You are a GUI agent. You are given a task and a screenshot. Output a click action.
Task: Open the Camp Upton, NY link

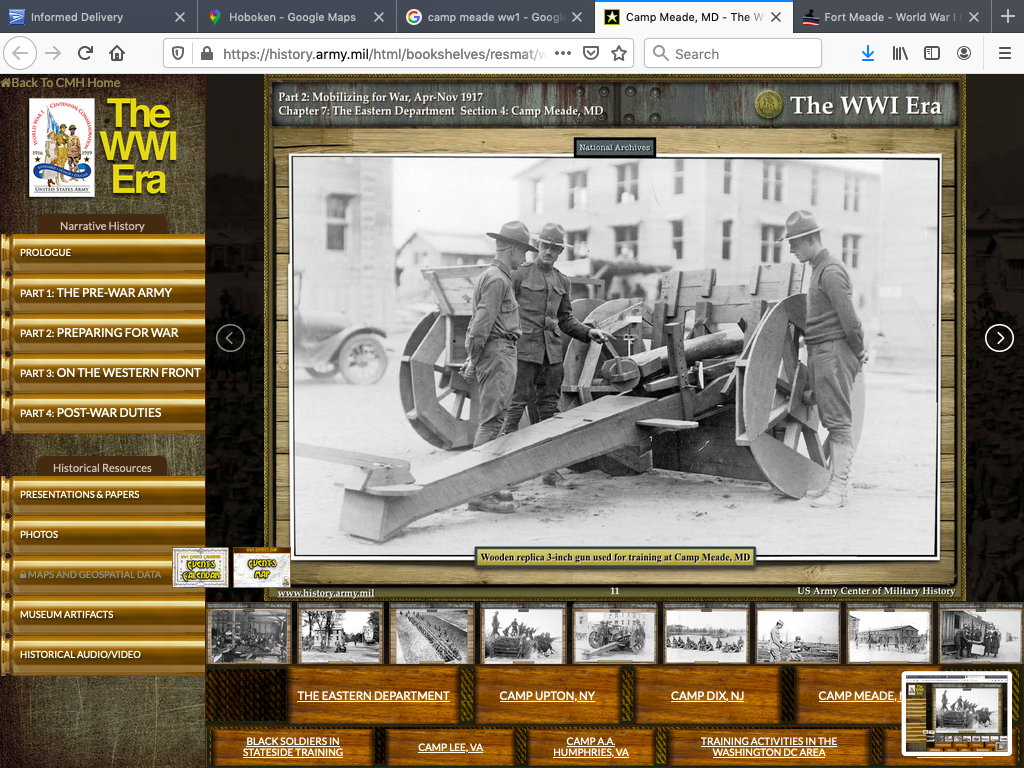(547, 696)
